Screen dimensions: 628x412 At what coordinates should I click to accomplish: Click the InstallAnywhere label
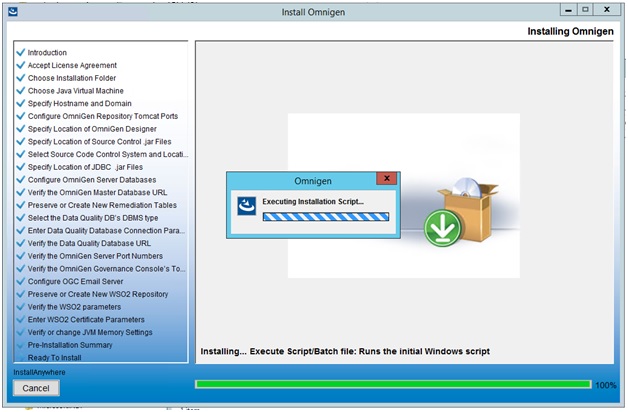tap(39, 372)
